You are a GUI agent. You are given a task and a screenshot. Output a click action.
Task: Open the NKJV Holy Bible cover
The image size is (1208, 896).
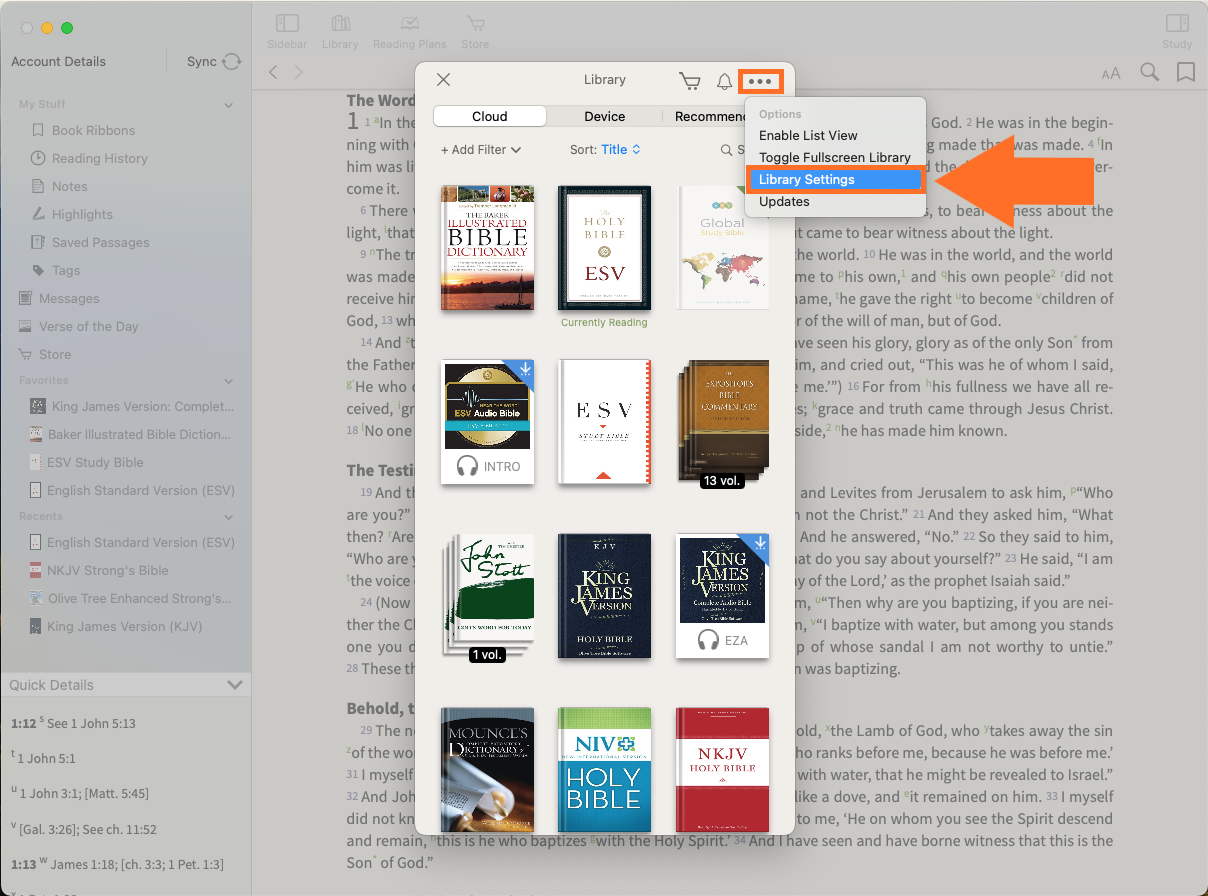723,770
